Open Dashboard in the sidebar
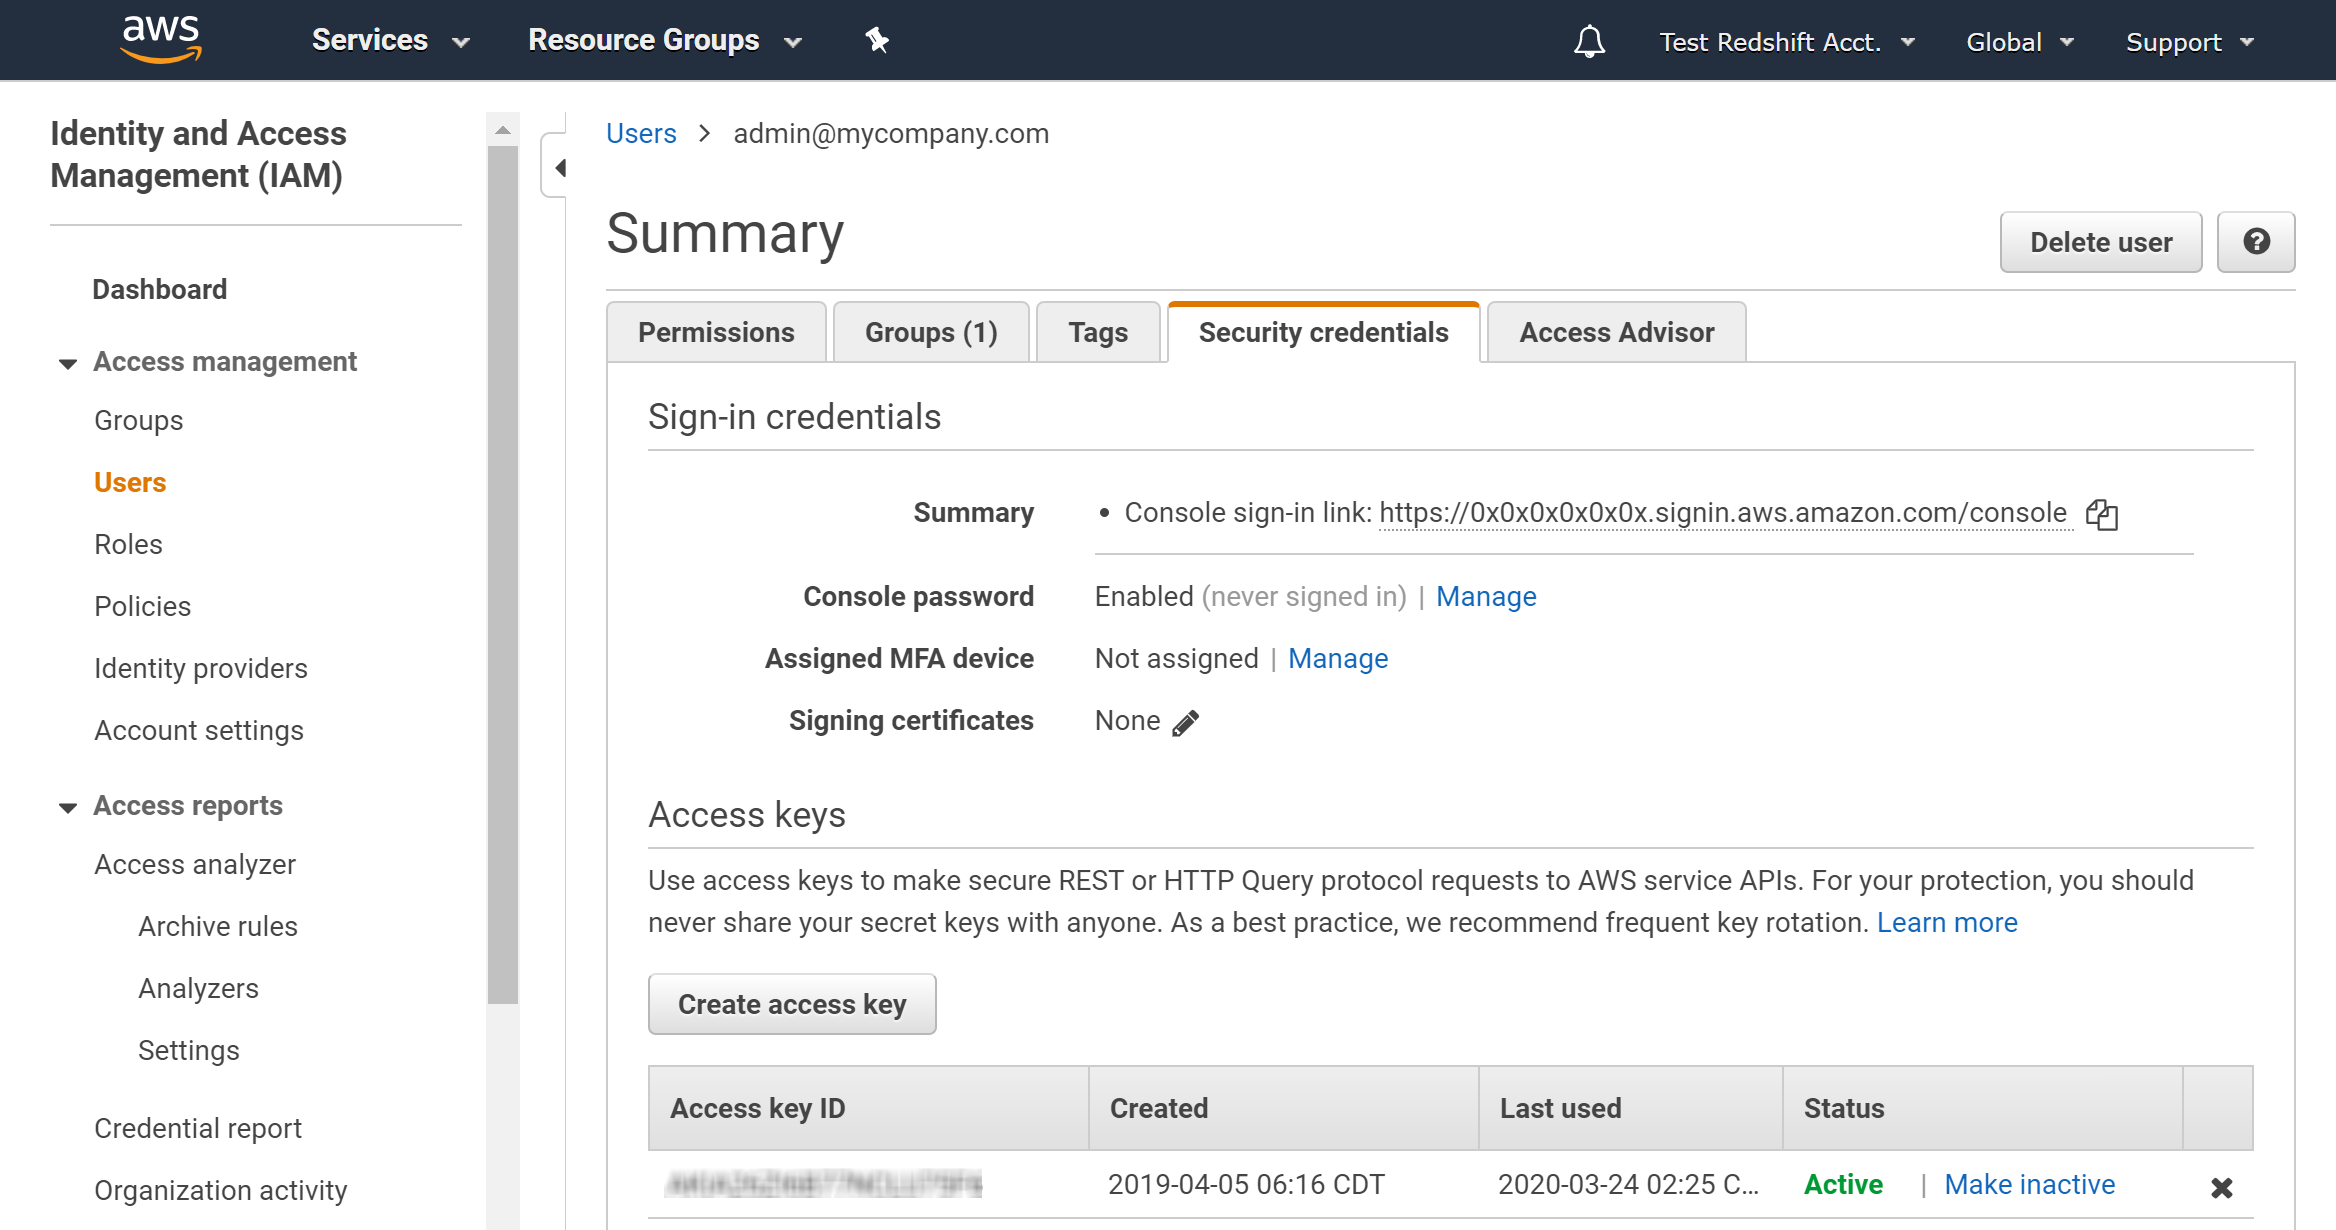Viewport: 2336px width, 1230px height. (x=160, y=289)
